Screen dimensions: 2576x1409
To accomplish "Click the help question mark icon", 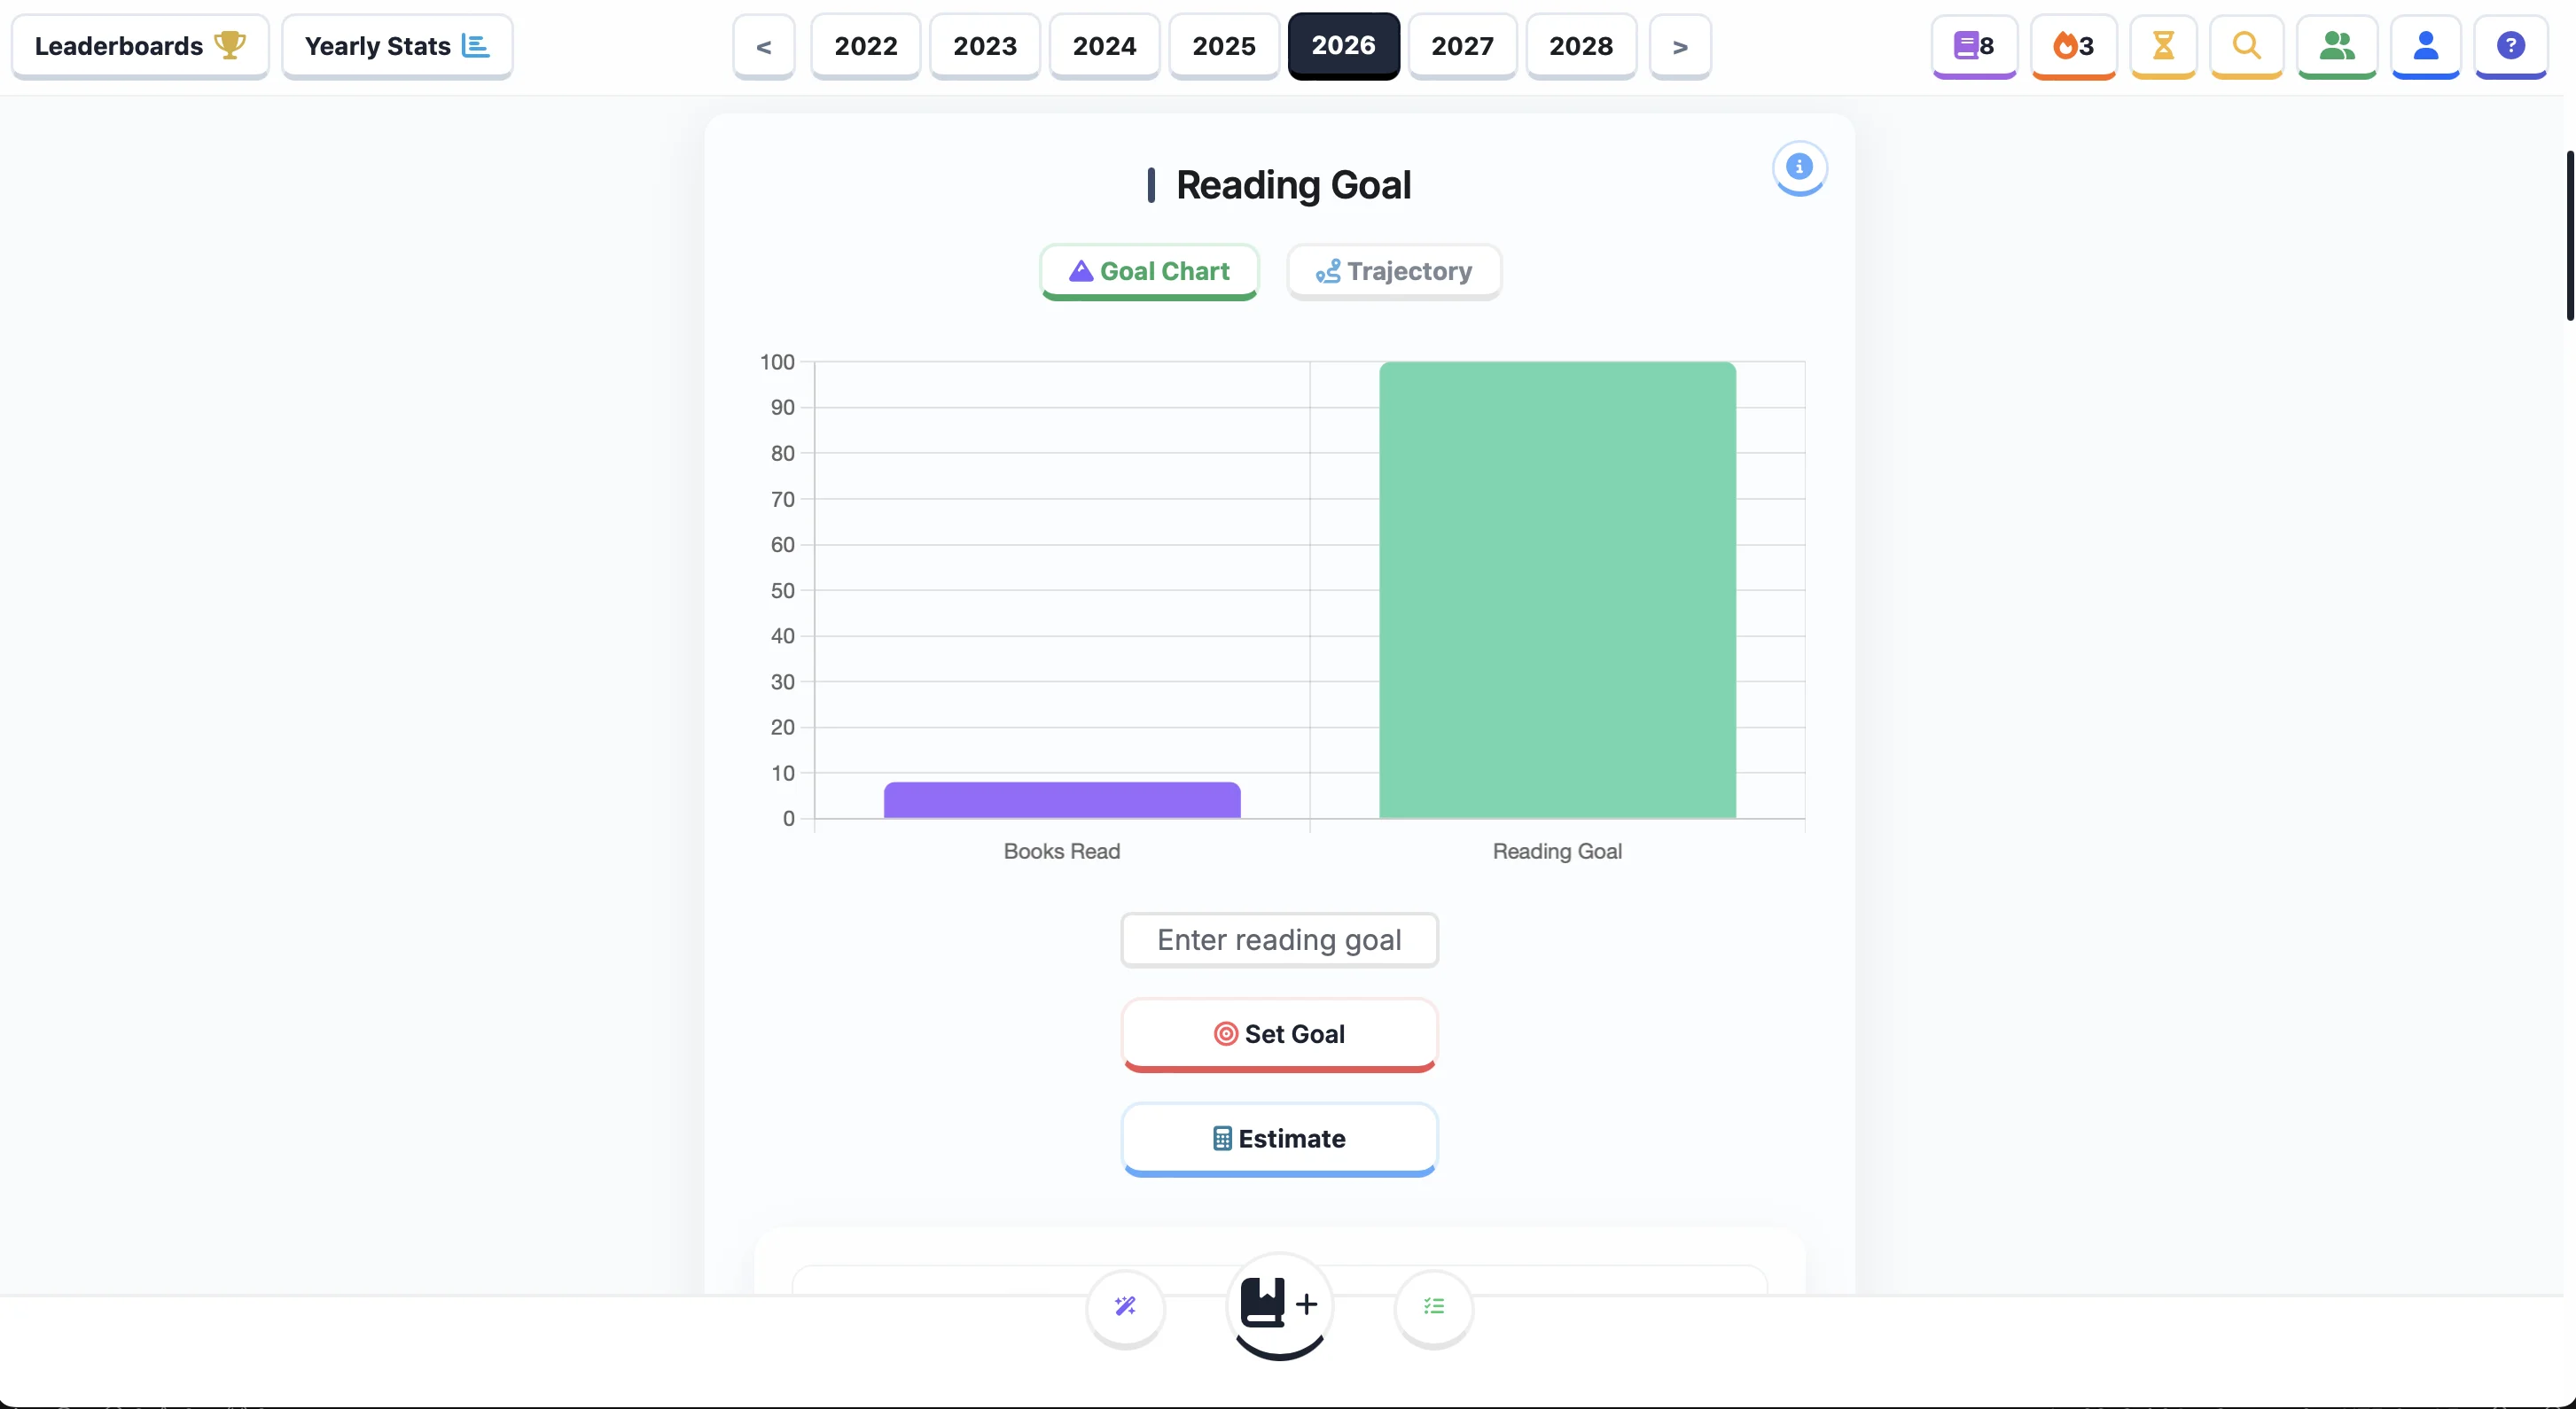I will pos(2510,46).
